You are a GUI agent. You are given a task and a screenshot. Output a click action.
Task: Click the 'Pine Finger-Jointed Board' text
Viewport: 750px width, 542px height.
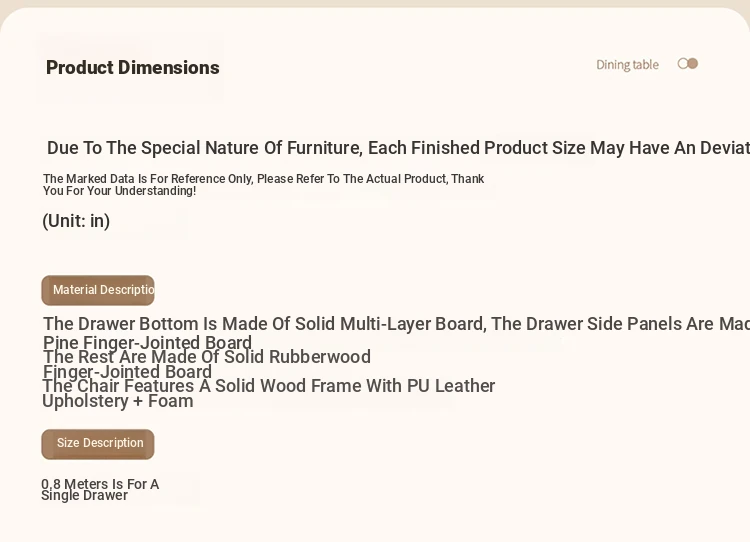[x=147, y=343]
